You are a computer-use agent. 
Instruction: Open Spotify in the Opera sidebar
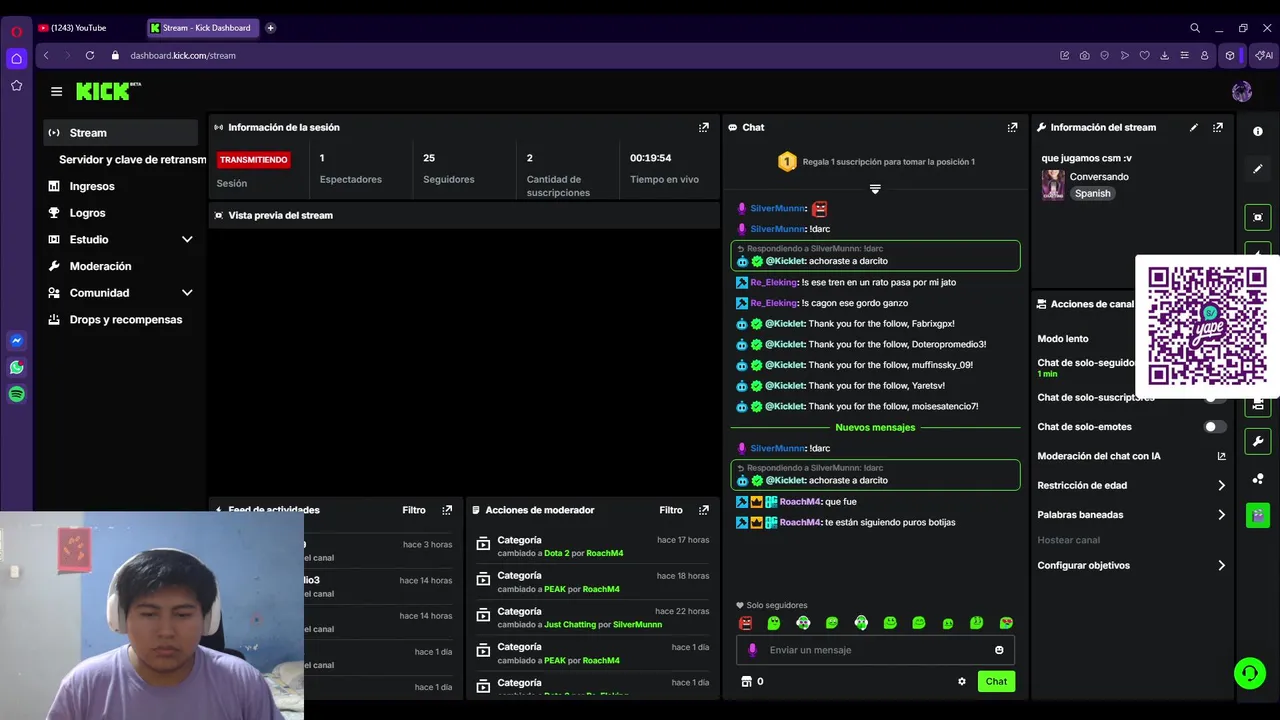(17, 394)
